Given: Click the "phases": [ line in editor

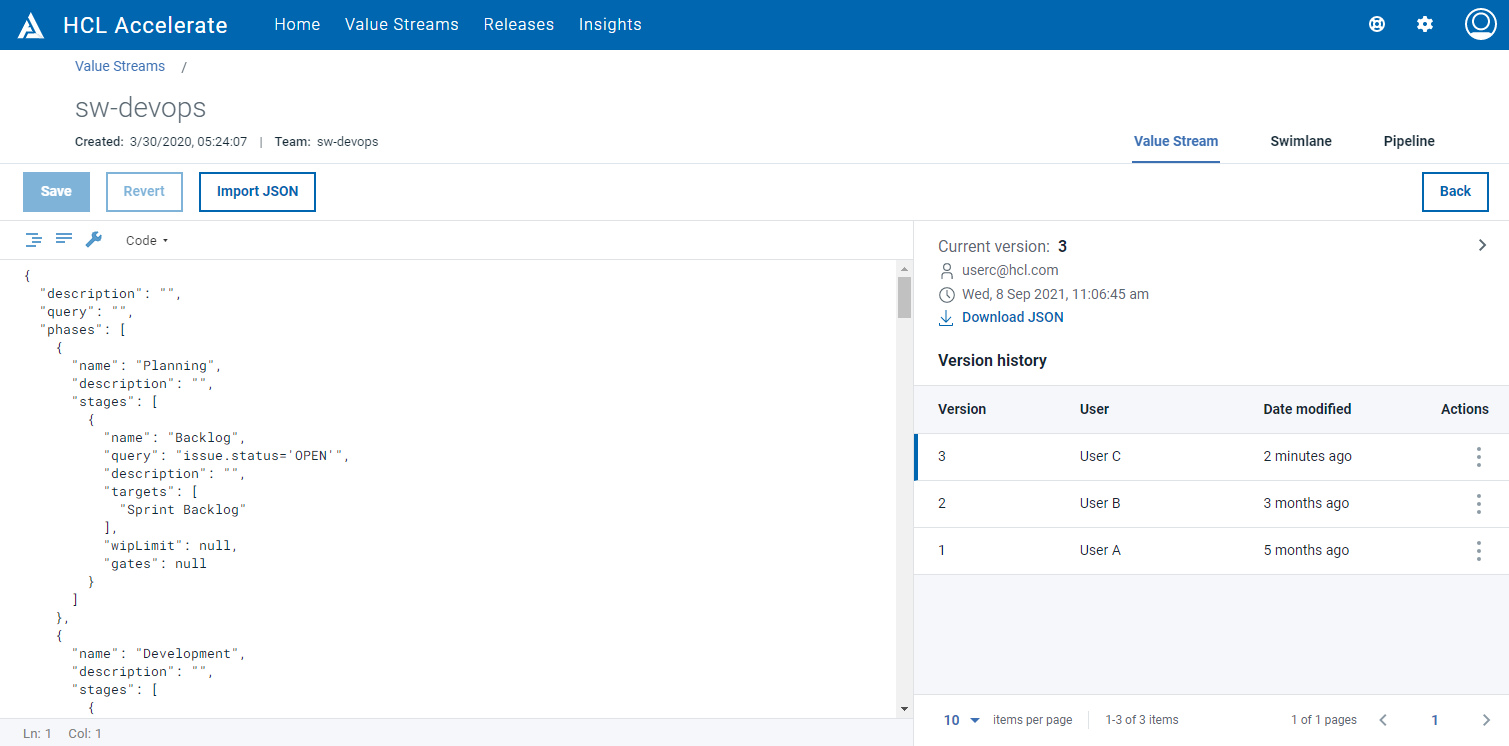Looking at the screenshot, I should click(81, 330).
